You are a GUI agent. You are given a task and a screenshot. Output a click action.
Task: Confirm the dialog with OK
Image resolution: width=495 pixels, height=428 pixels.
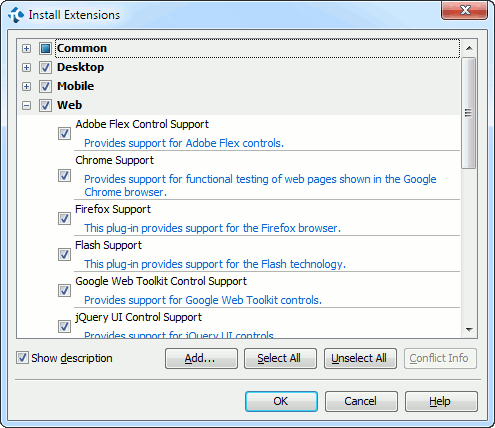[281, 401]
